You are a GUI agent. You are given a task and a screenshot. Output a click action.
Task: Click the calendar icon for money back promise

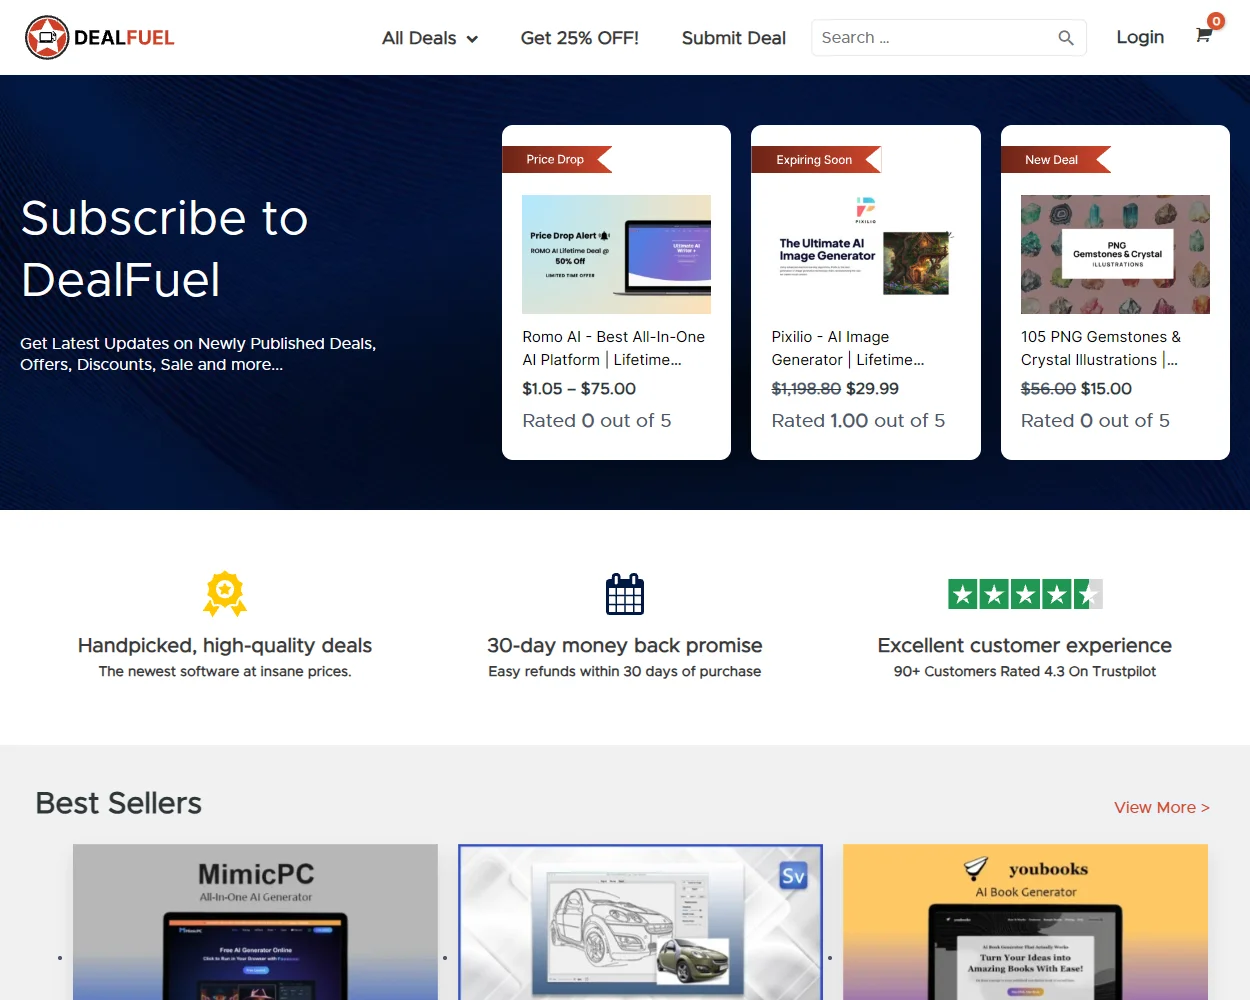pyautogui.click(x=625, y=593)
